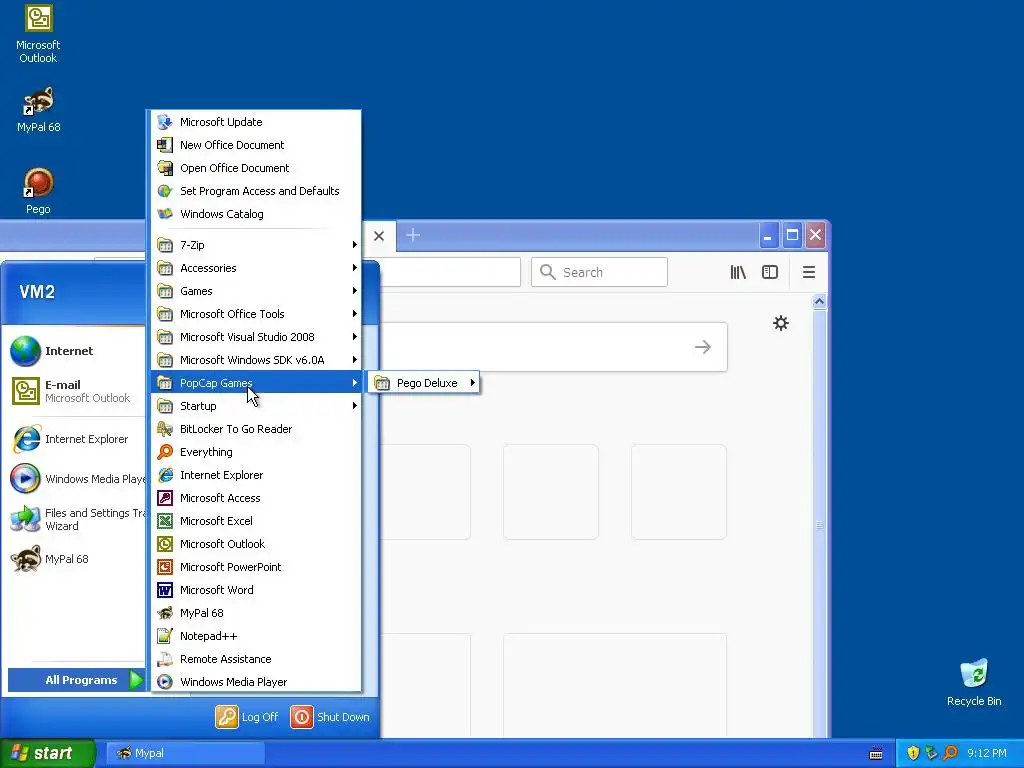
Task: Open a new tab in Mypal
Action: [413, 235]
